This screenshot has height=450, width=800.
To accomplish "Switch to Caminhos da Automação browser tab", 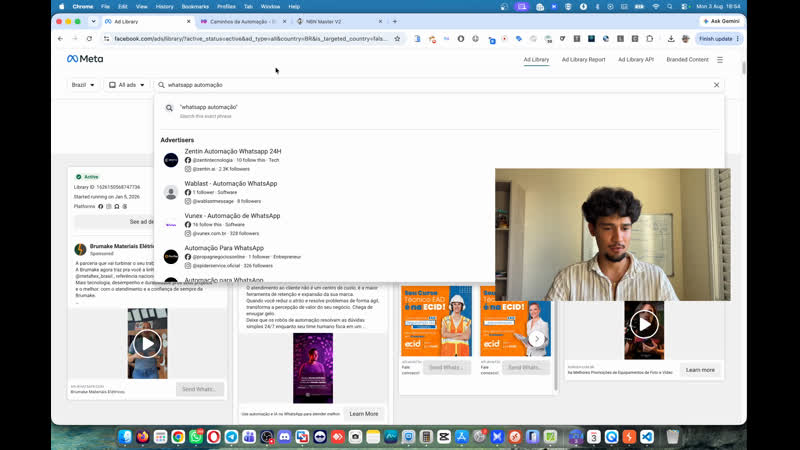I will click(242, 21).
